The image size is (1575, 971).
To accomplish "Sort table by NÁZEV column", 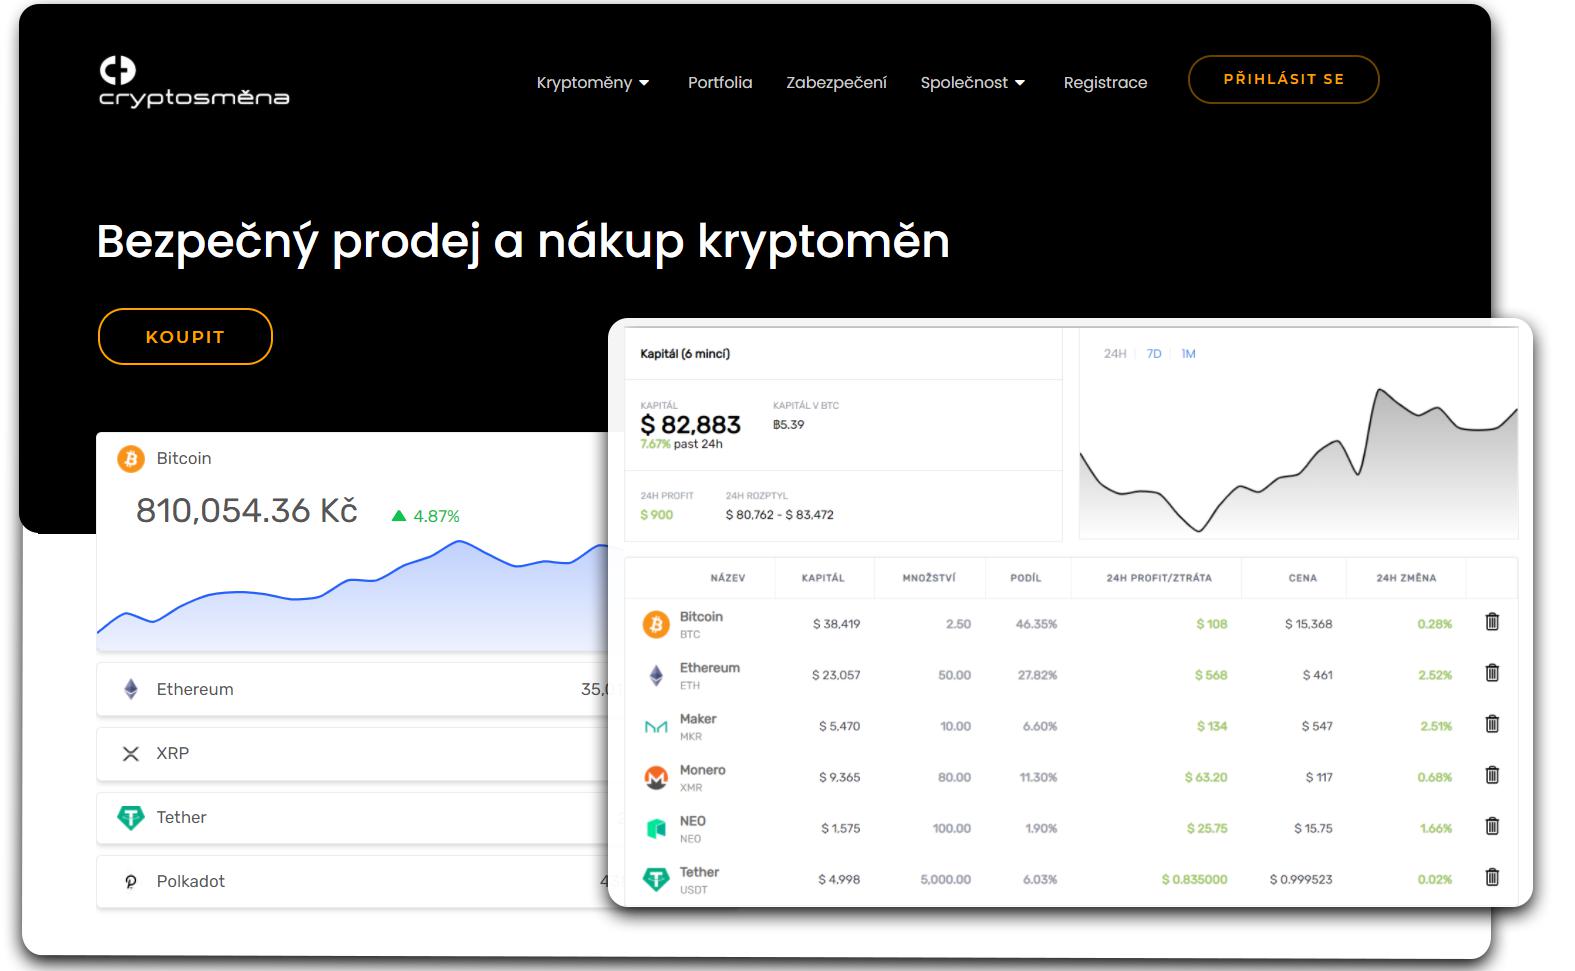I will (x=727, y=578).
